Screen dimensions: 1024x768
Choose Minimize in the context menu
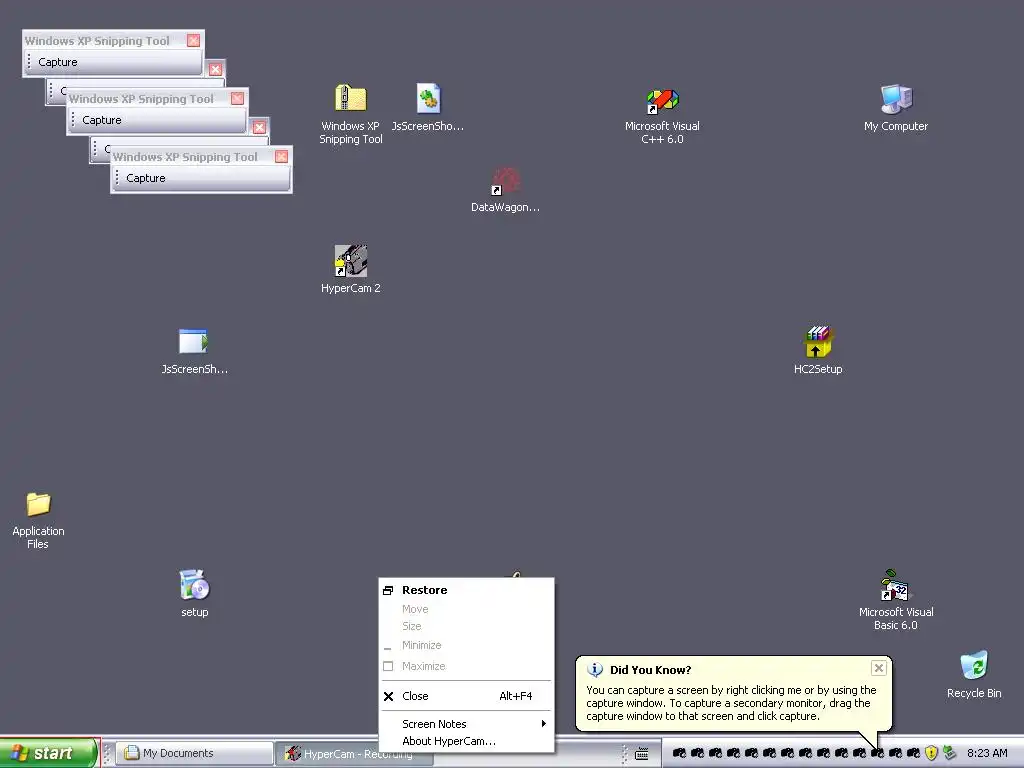pos(466,645)
